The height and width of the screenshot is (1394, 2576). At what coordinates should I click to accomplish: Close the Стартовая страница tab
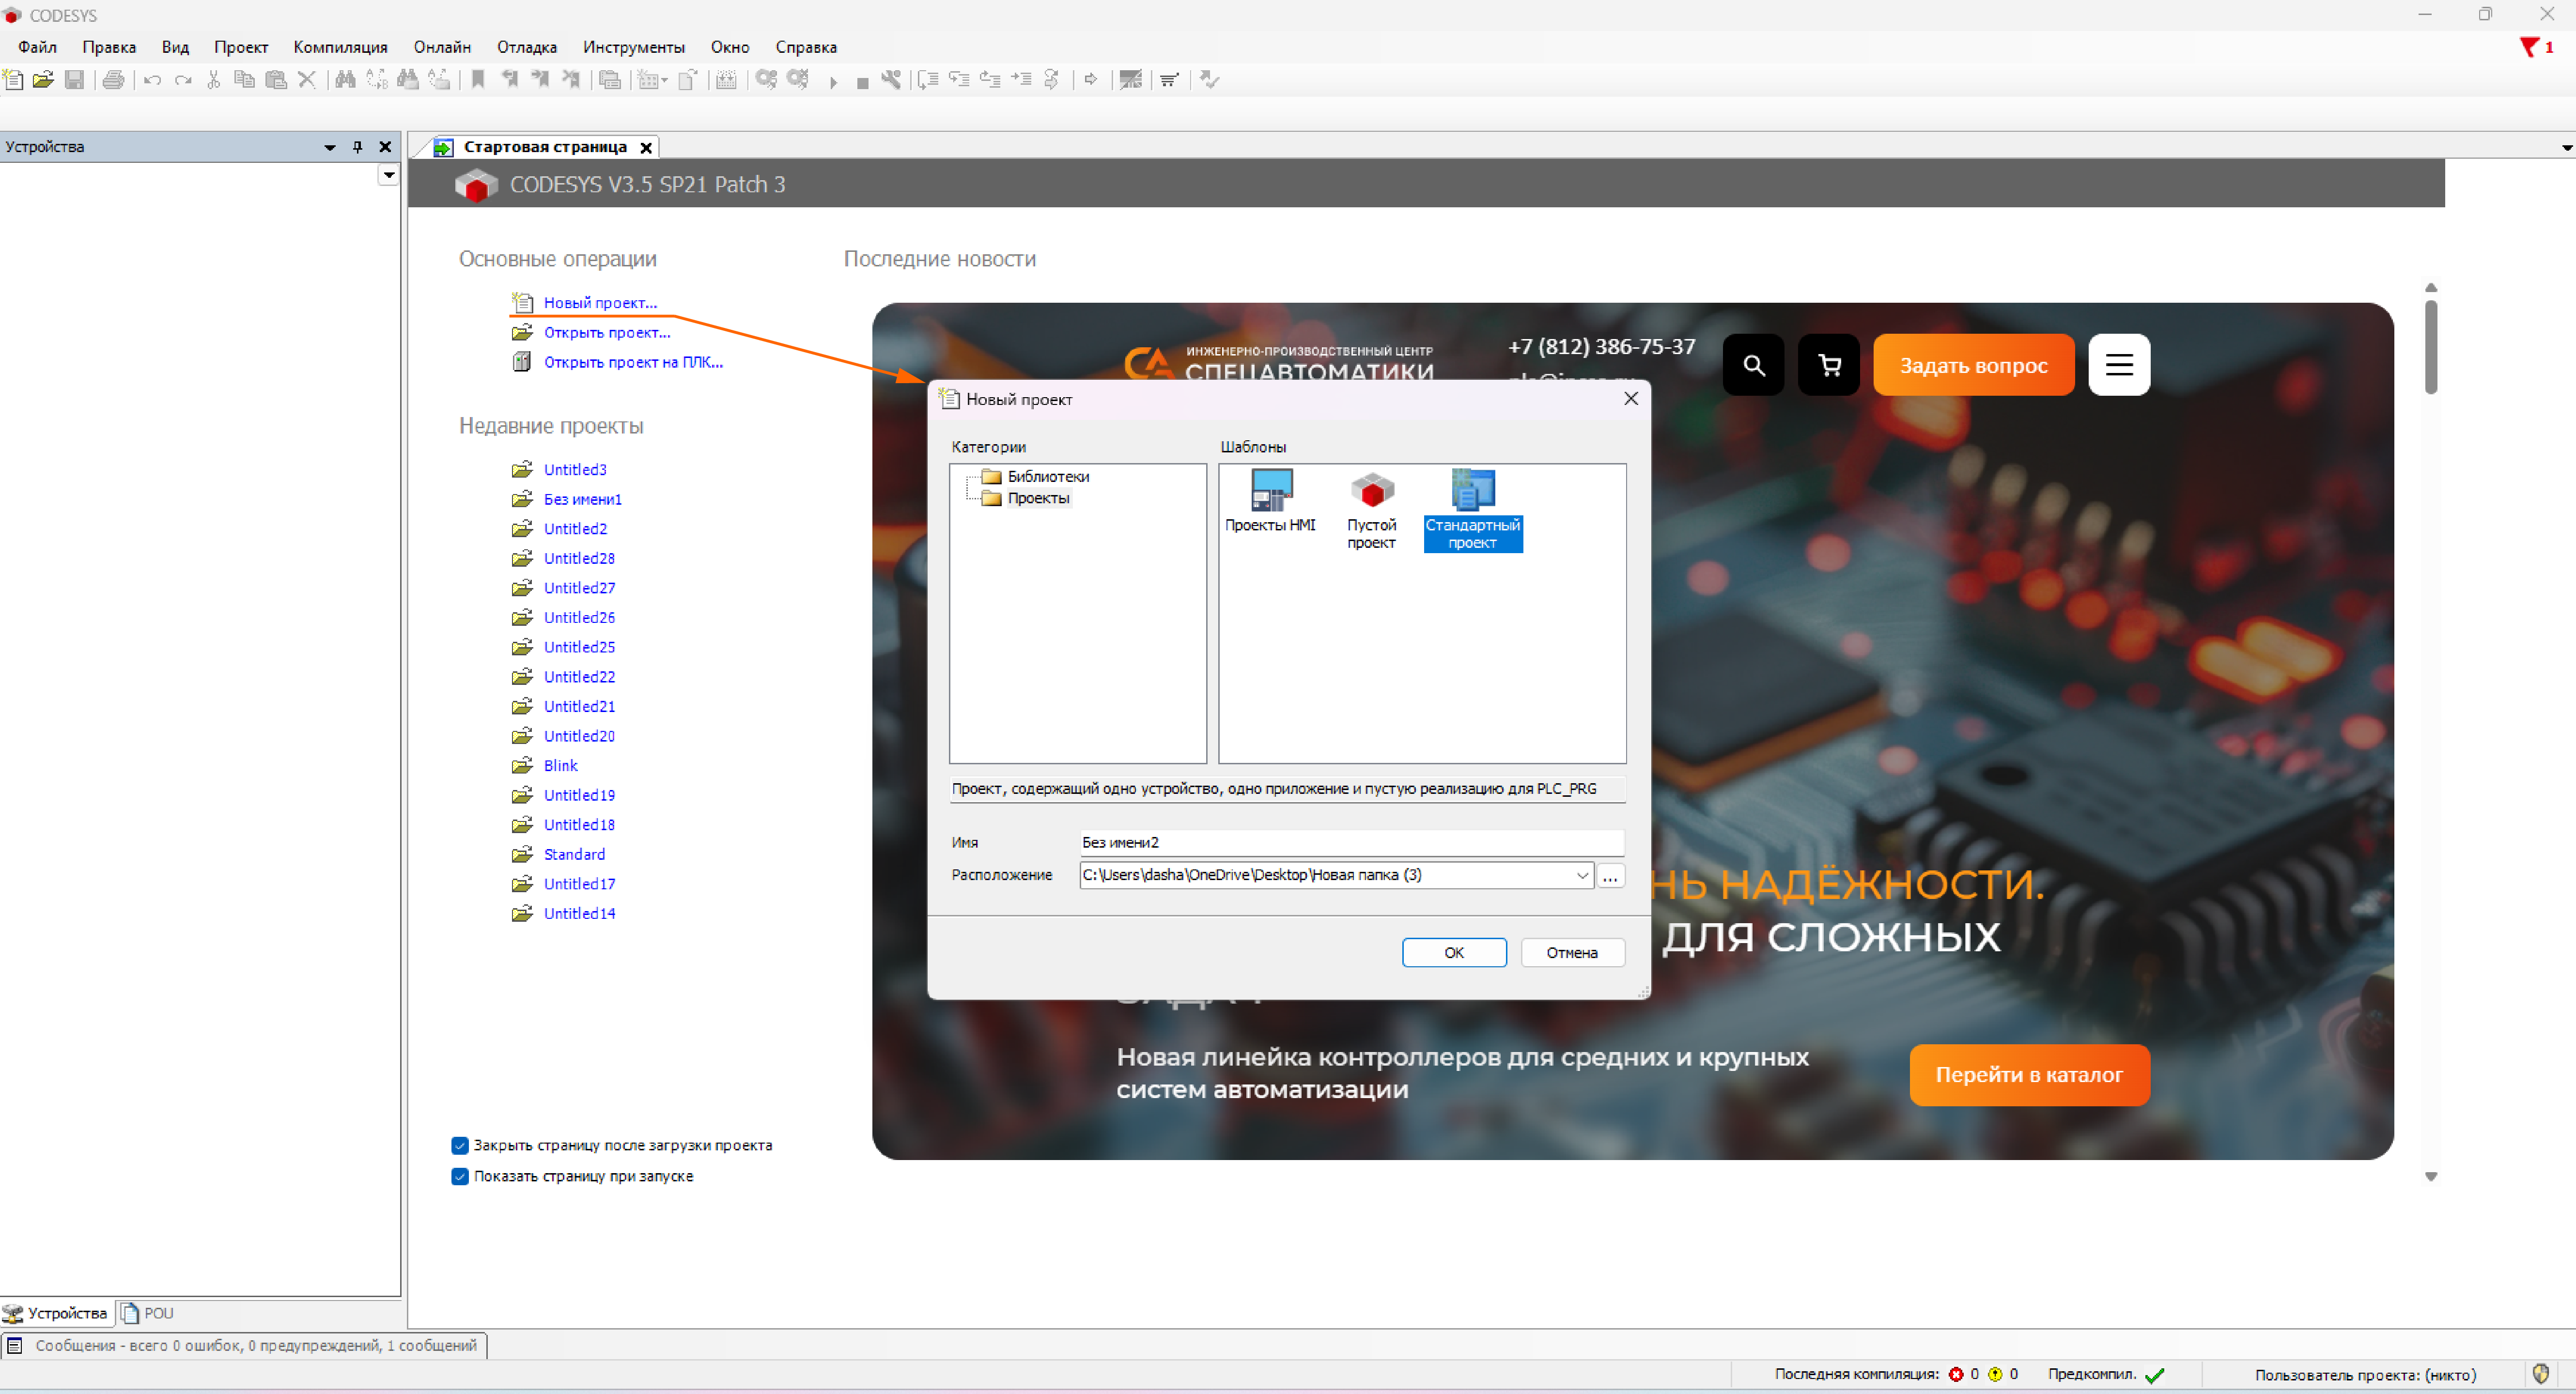(646, 148)
